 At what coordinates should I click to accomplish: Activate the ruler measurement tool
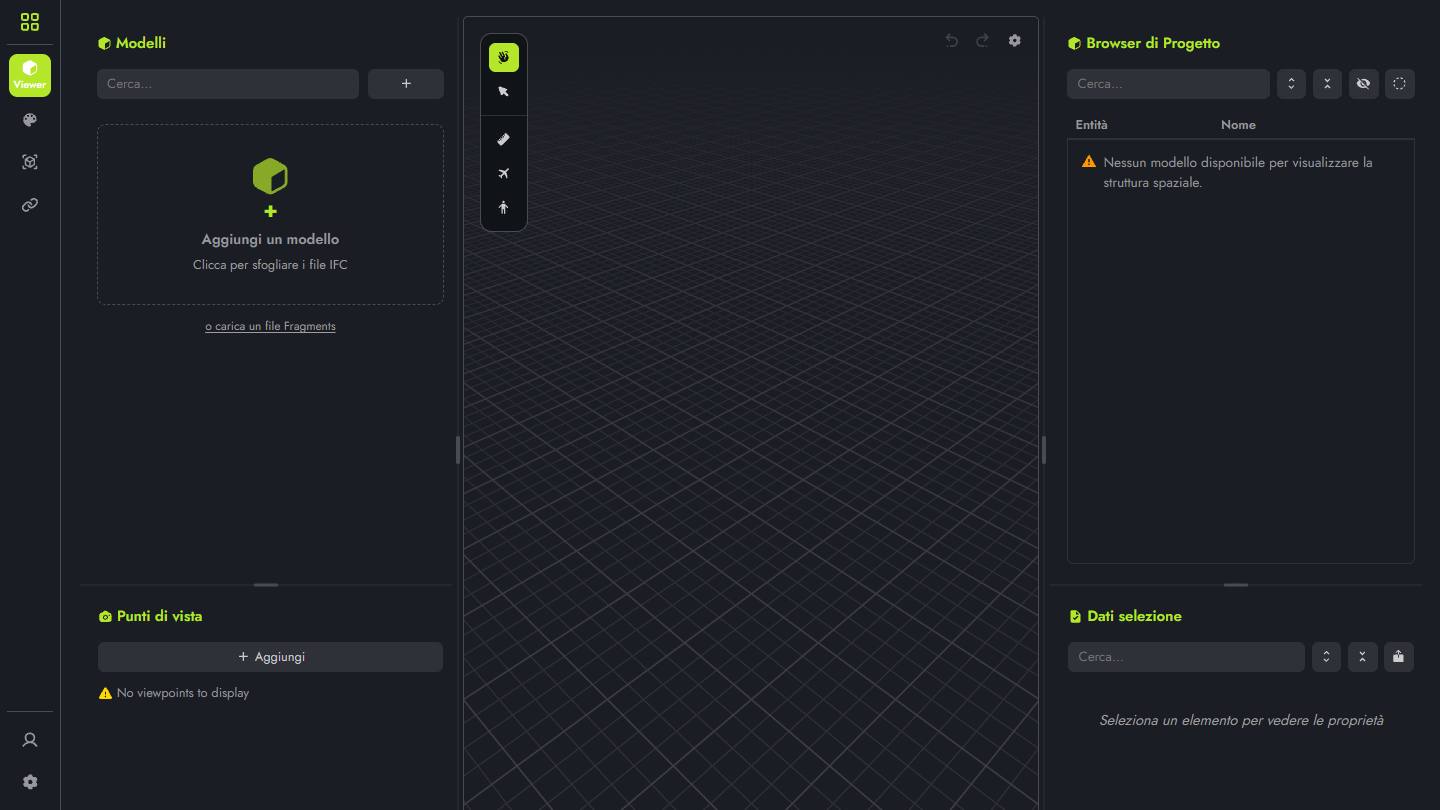504,139
